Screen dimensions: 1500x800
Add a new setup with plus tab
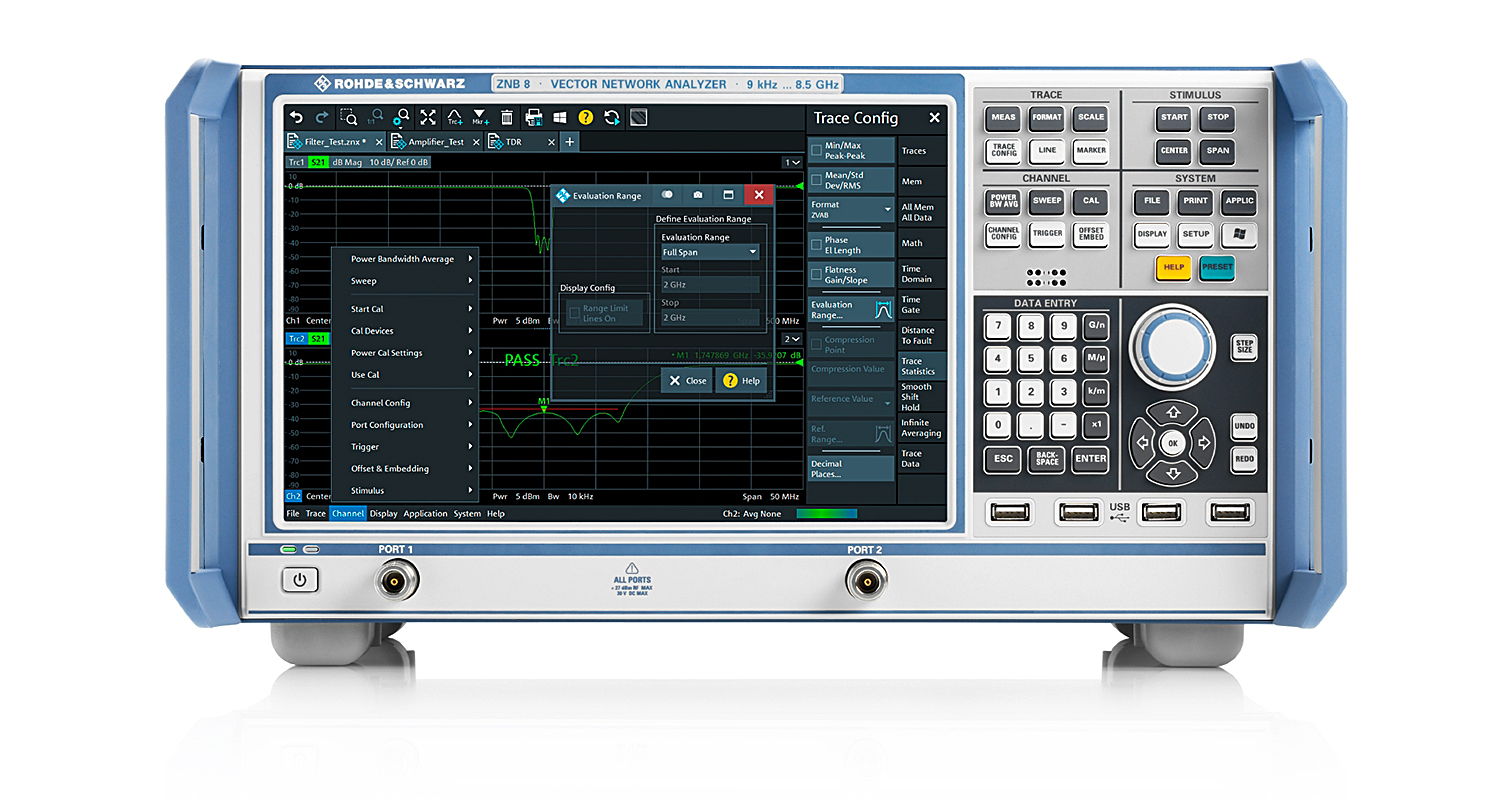click(x=570, y=142)
